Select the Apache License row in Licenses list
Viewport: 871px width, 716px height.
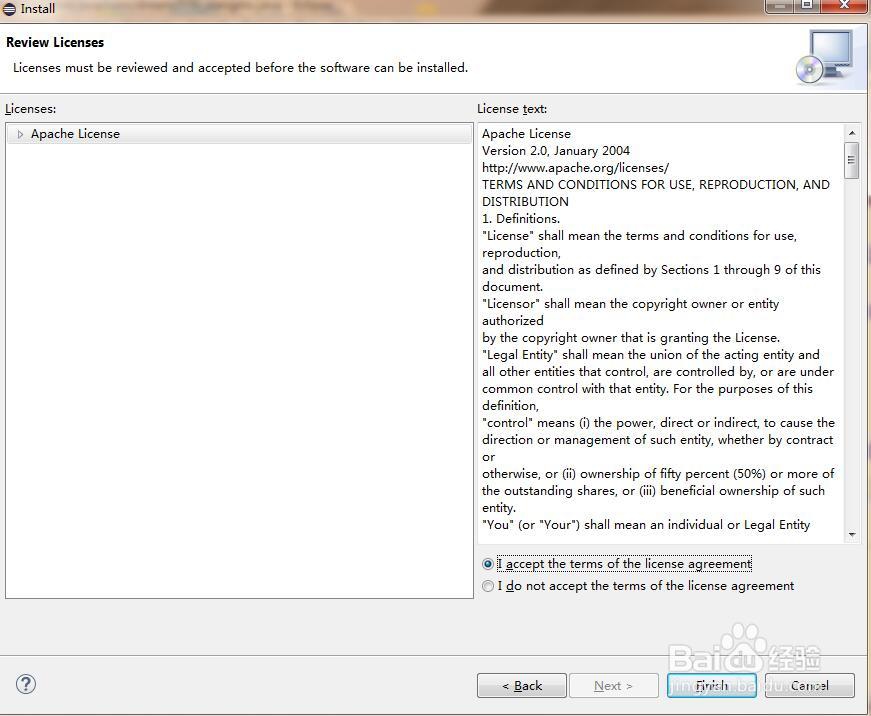tap(239, 134)
